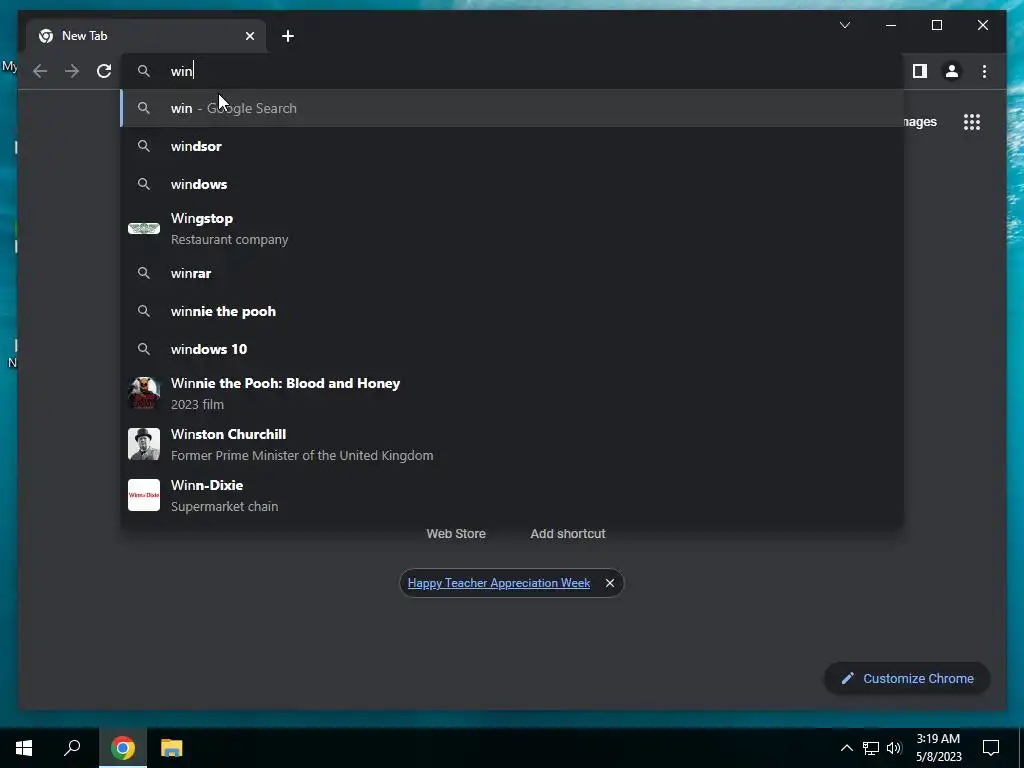Image resolution: width=1024 pixels, height=768 pixels.
Task: Toggle the Chrome side panel icon
Action: tap(920, 71)
